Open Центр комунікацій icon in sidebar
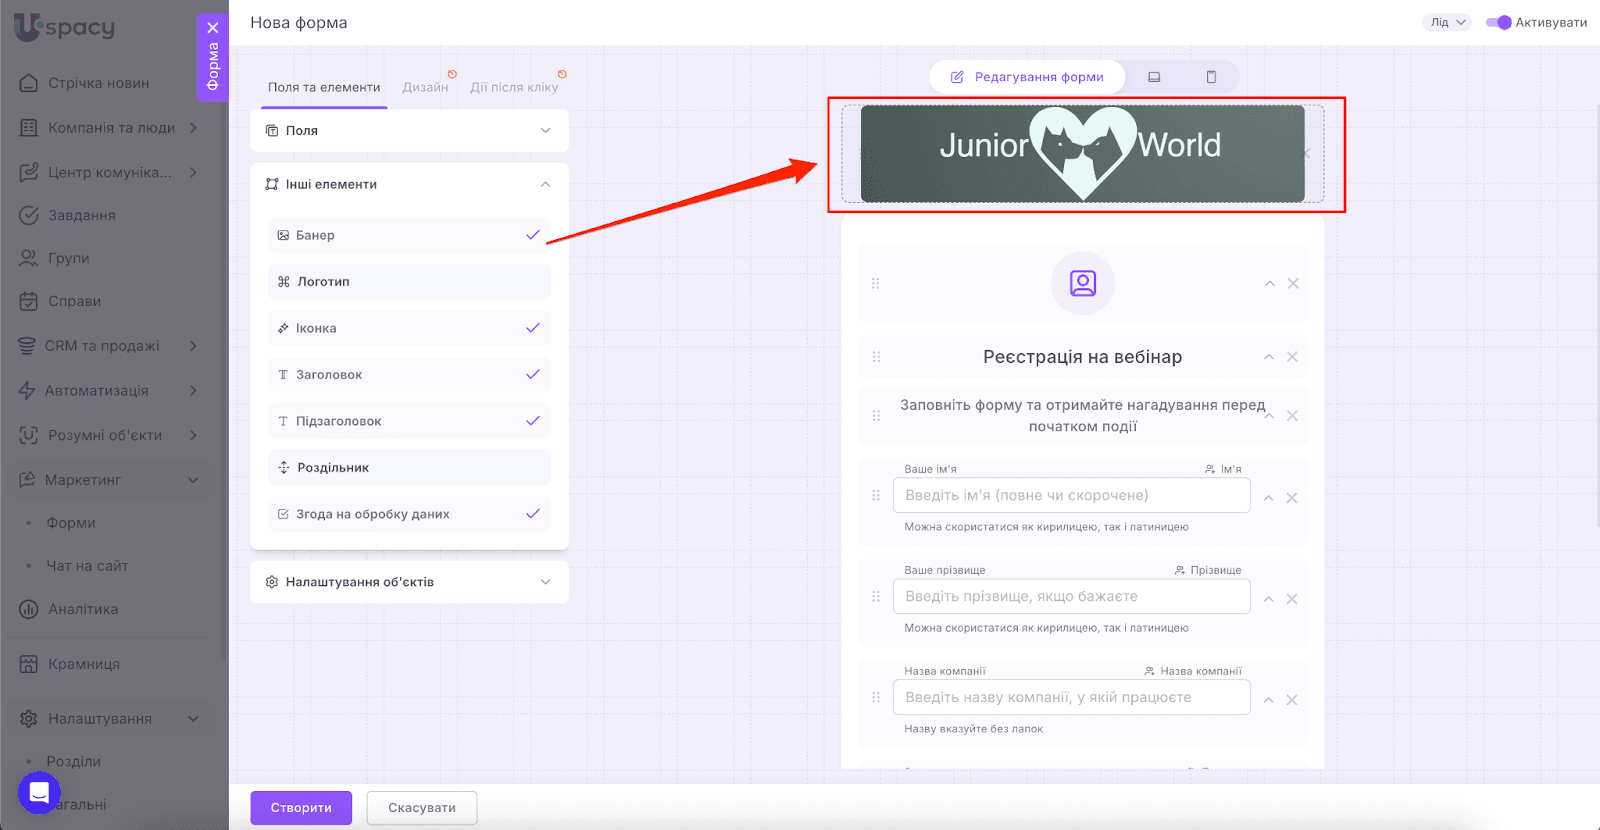 coord(29,172)
